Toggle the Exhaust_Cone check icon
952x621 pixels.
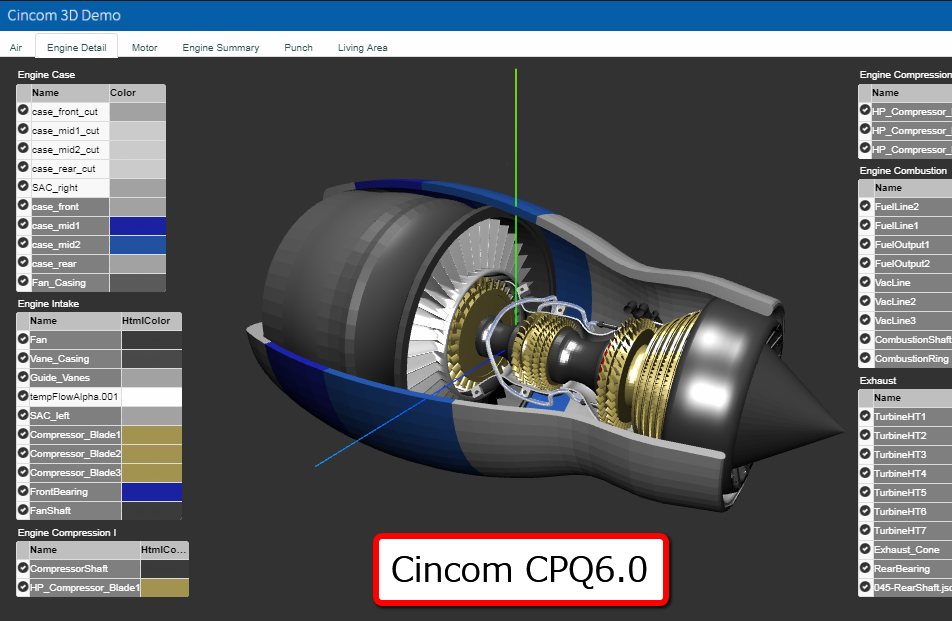[x=866, y=549]
